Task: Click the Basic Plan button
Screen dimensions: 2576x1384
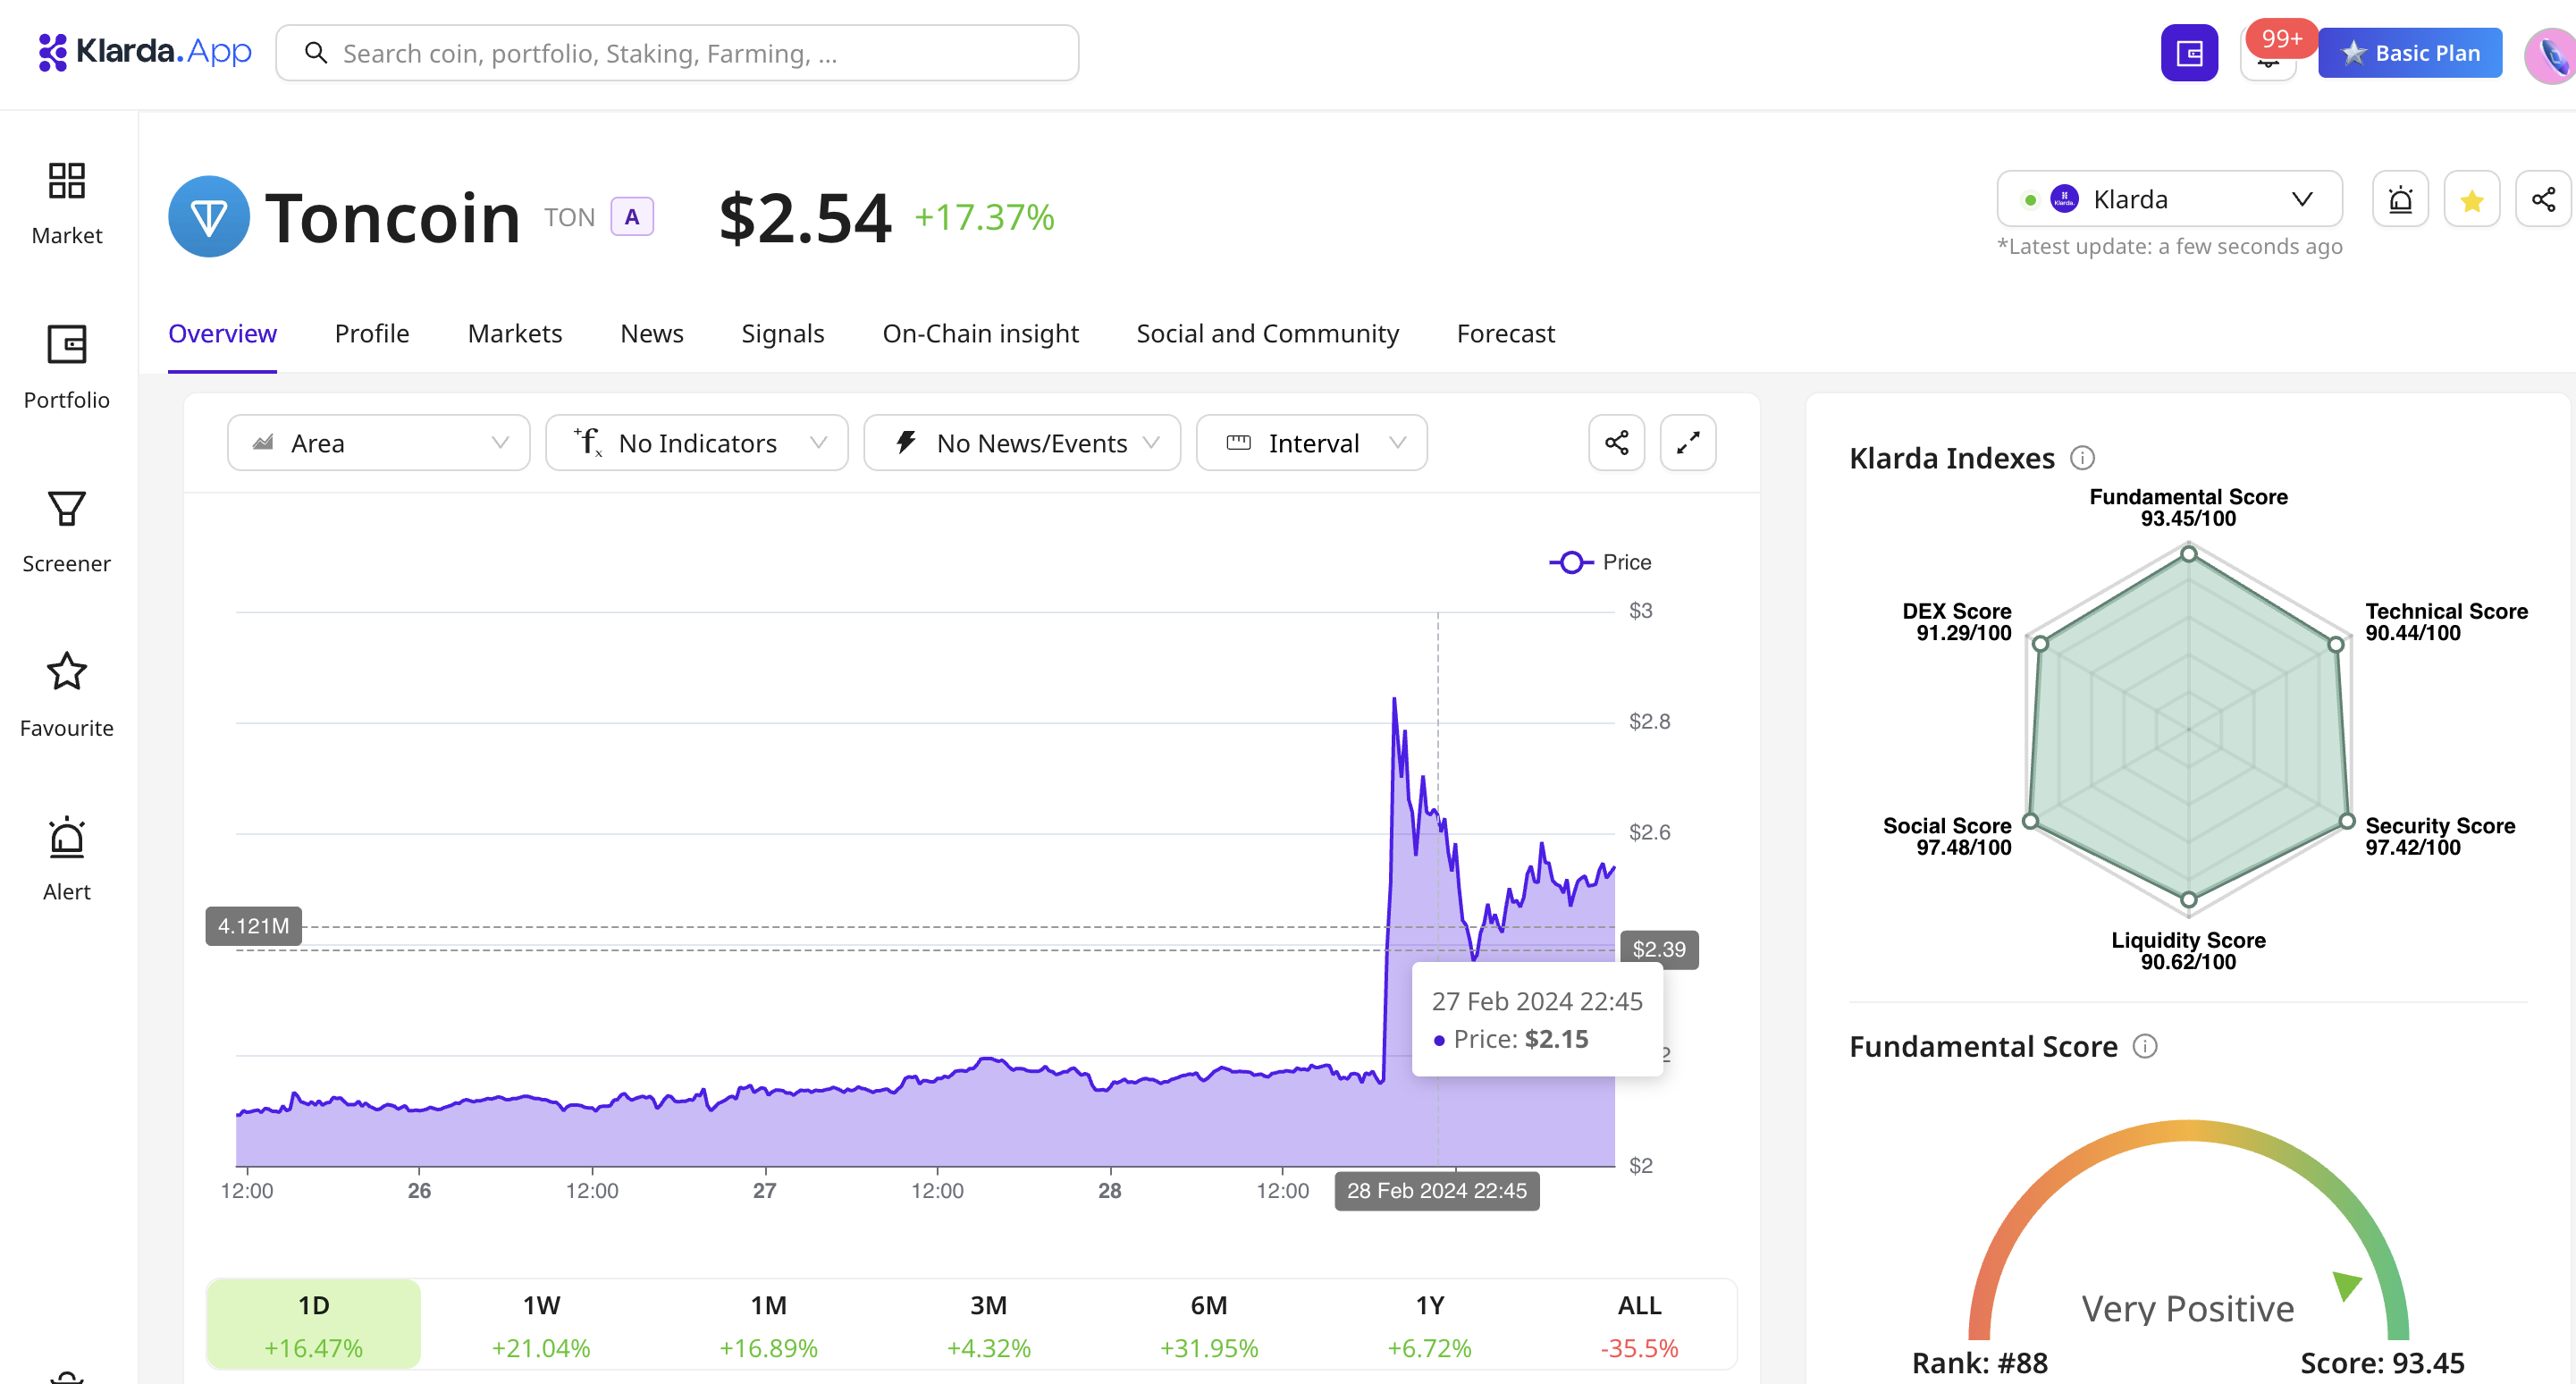Action: [2409, 53]
